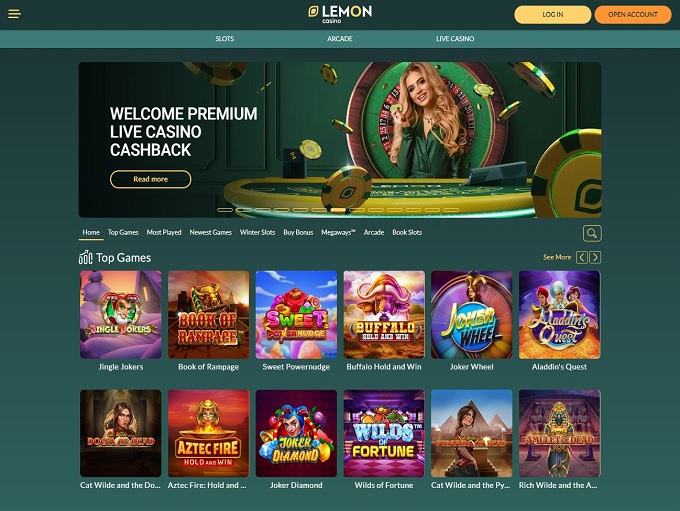Click the Log In button
This screenshot has height=511, width=680.
[552, 15]
